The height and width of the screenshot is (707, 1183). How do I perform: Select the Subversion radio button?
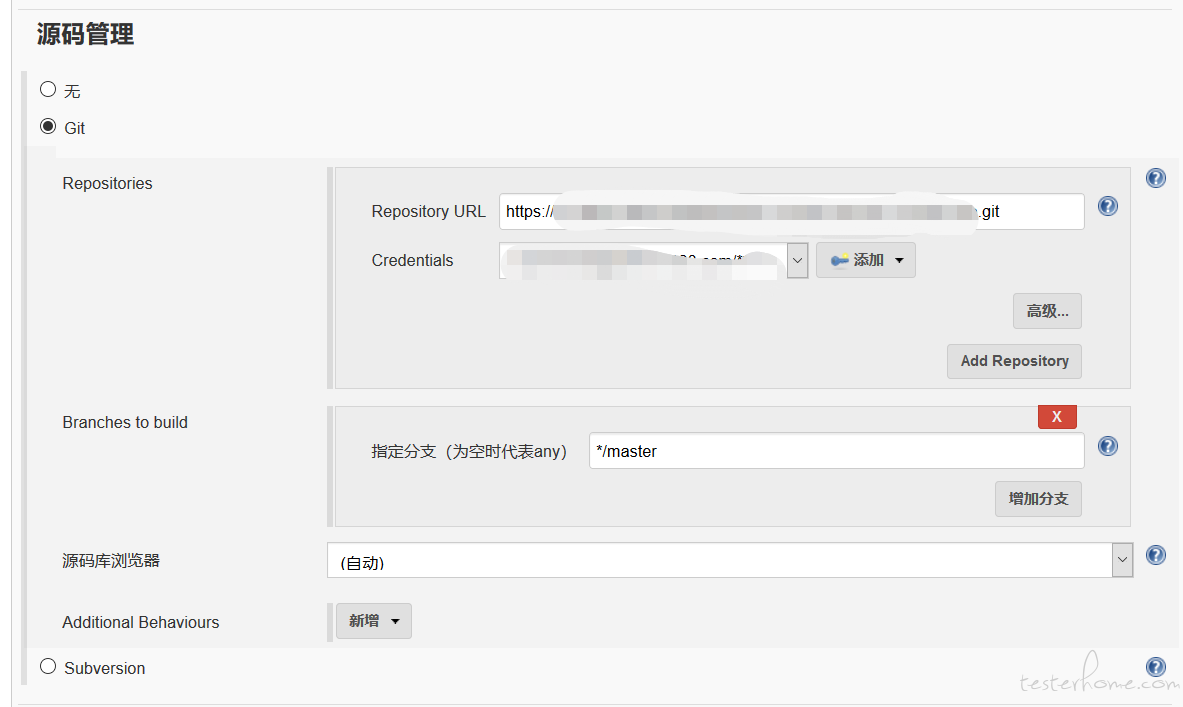[x=48, y=666]
